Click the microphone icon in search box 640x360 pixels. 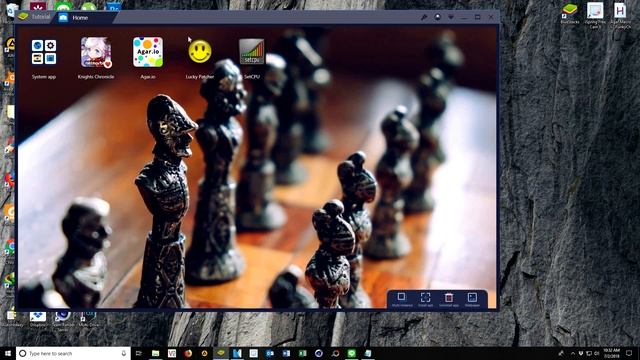(124, 353)
